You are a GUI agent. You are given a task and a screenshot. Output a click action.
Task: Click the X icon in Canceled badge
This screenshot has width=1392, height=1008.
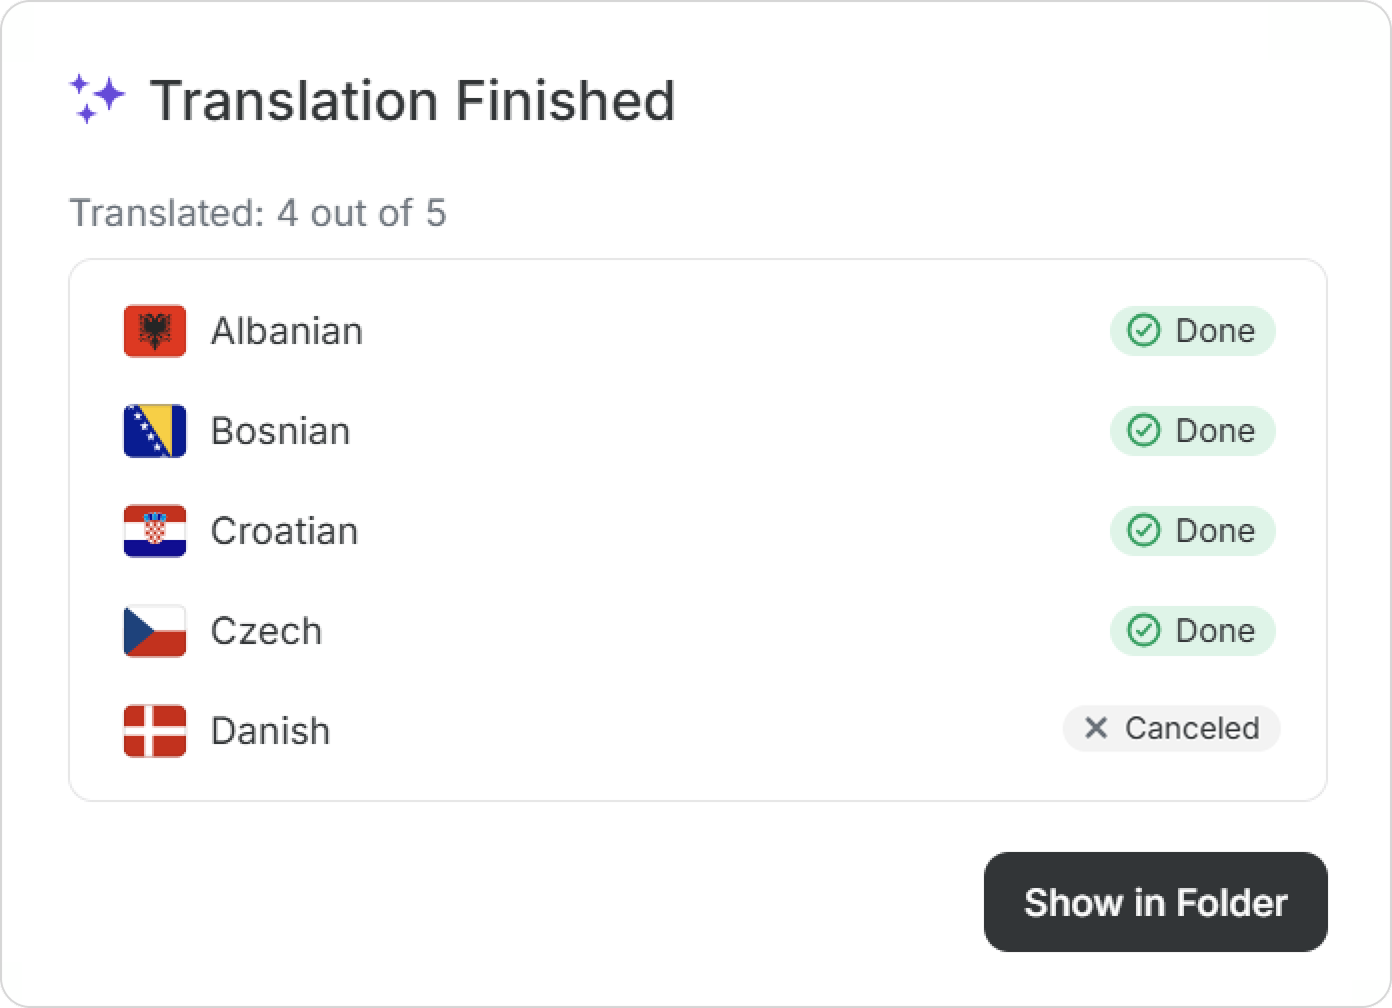pyautogui.click(x=1096, y=728)
